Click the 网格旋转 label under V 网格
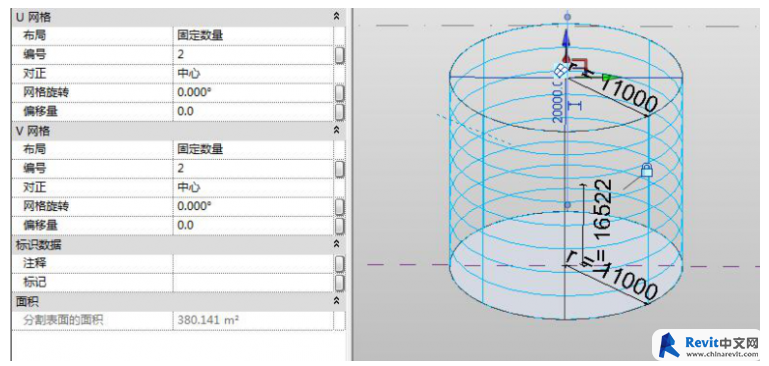The width and height of the screenshot is (769, 366). pos(46,206)
